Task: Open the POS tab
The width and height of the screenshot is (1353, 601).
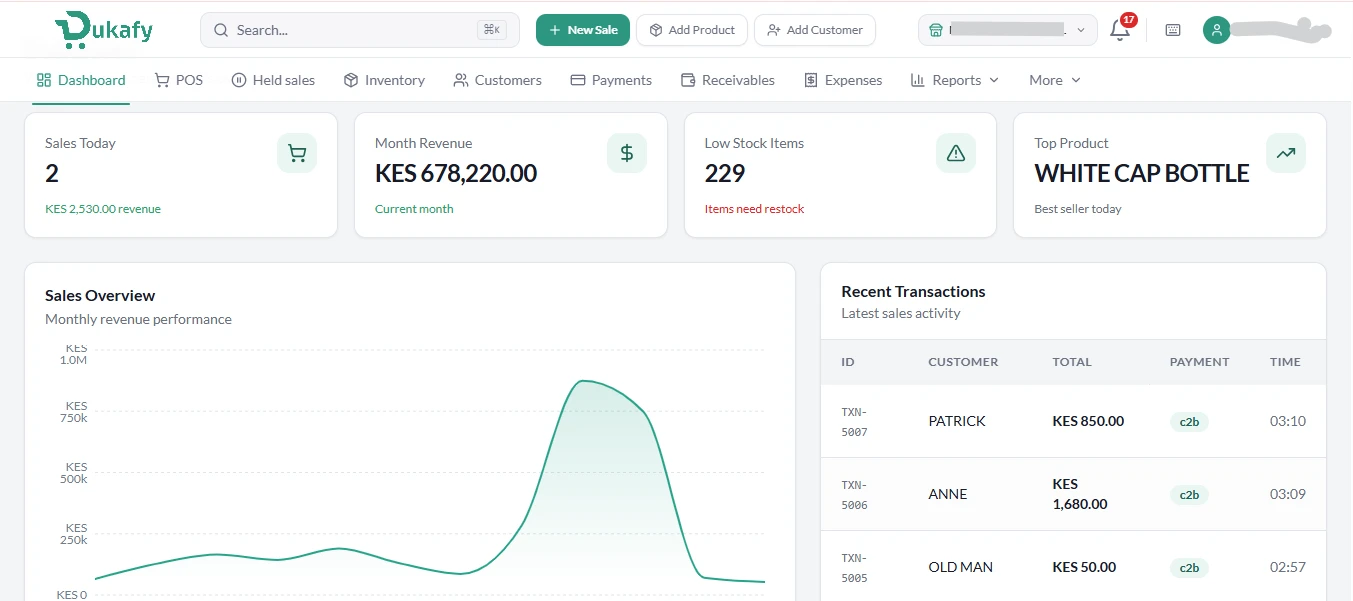Action: point(179,80)
